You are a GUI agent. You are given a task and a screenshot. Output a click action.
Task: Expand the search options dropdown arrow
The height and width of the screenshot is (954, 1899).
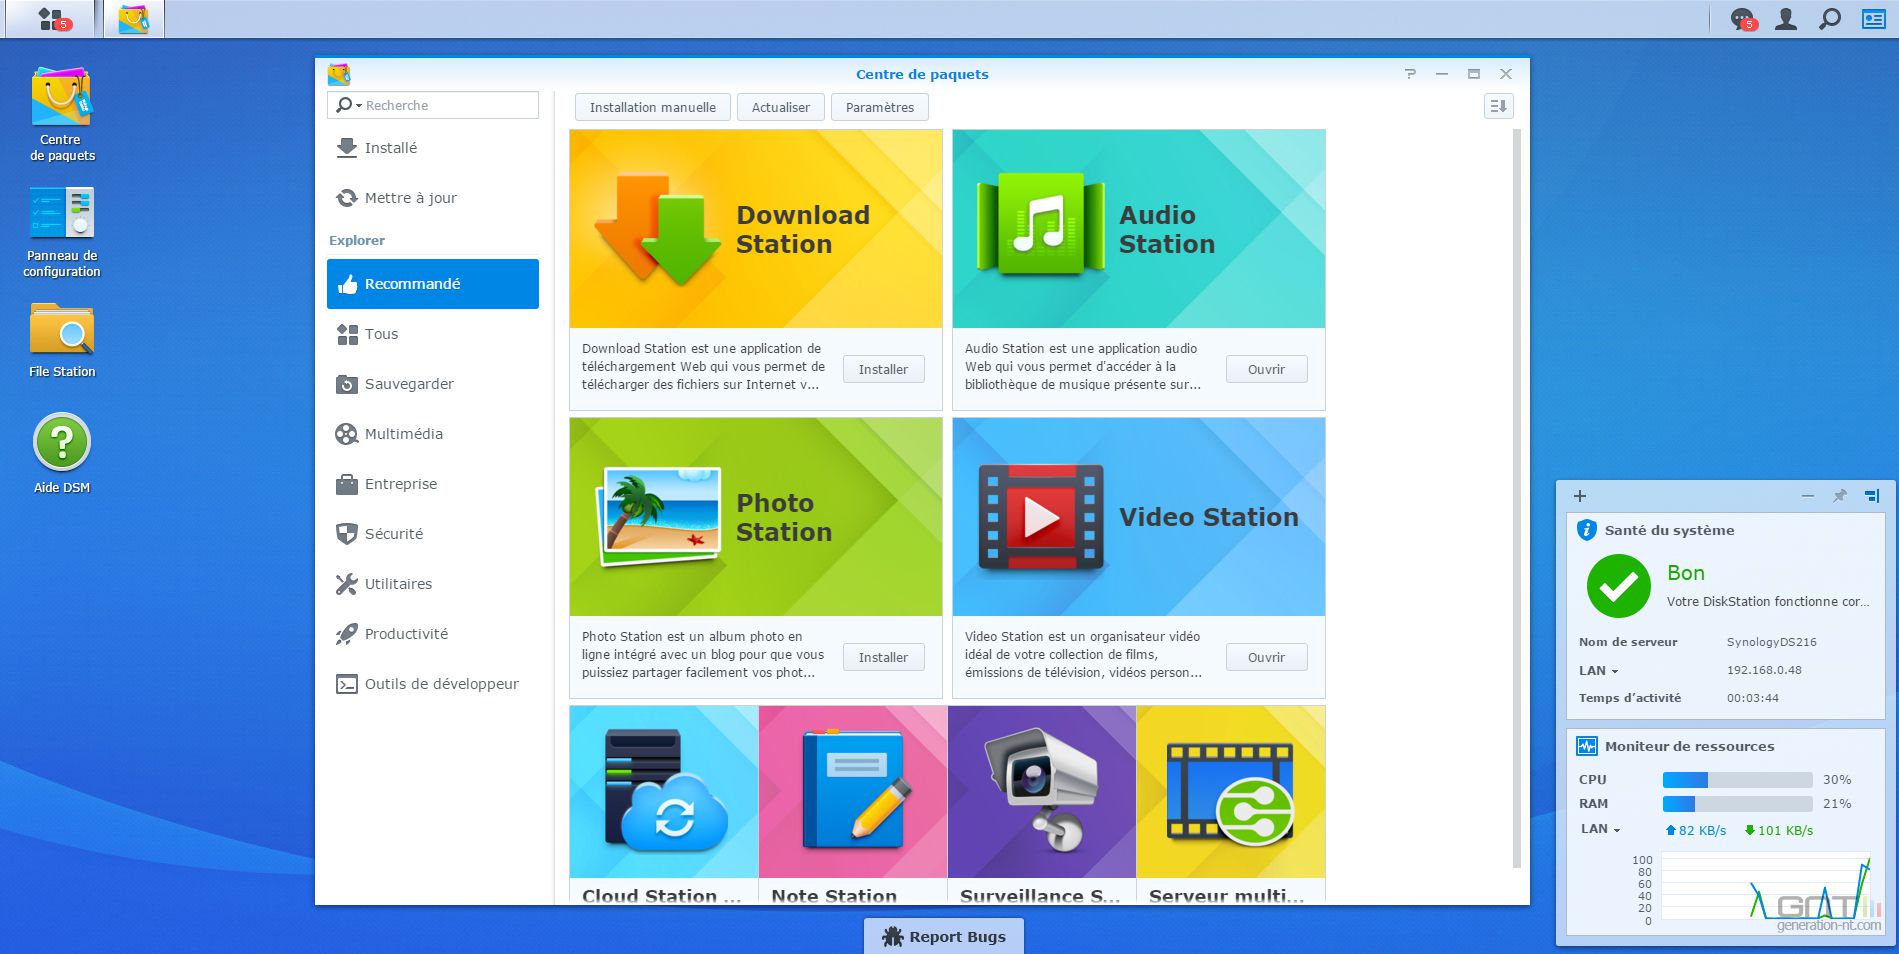358,106
